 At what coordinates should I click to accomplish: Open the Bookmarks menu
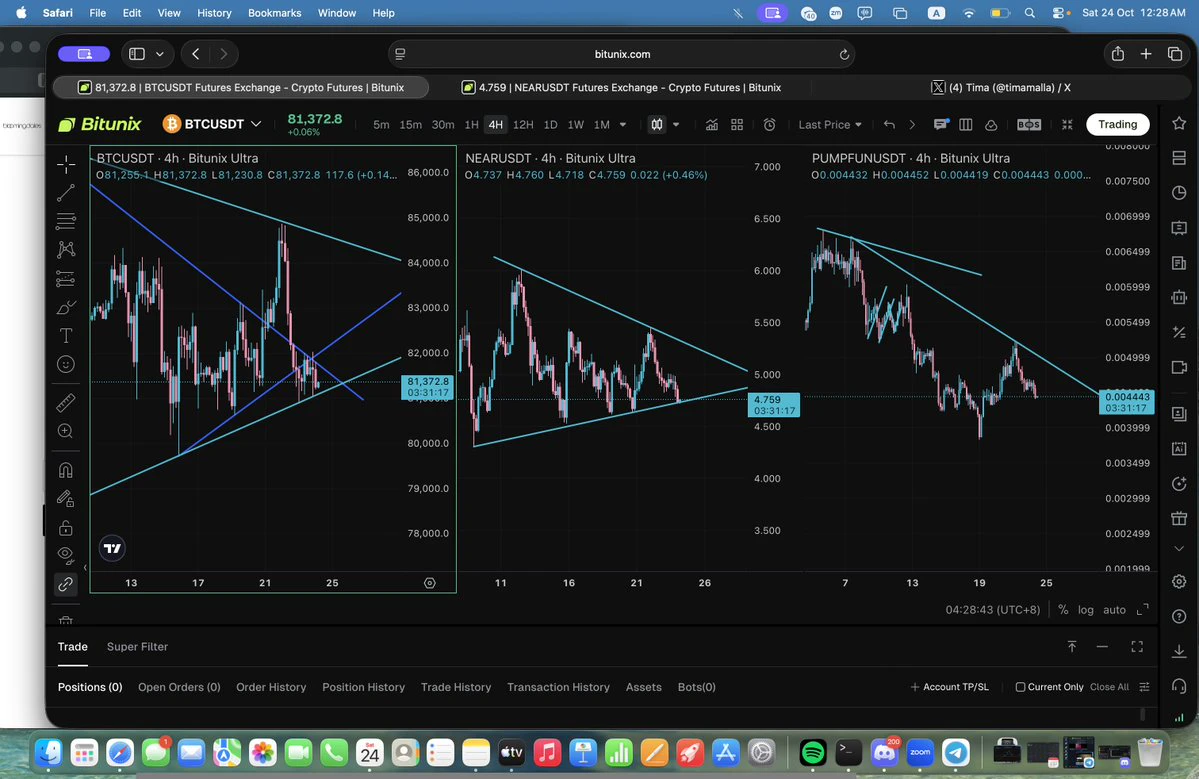click(275, 13)
